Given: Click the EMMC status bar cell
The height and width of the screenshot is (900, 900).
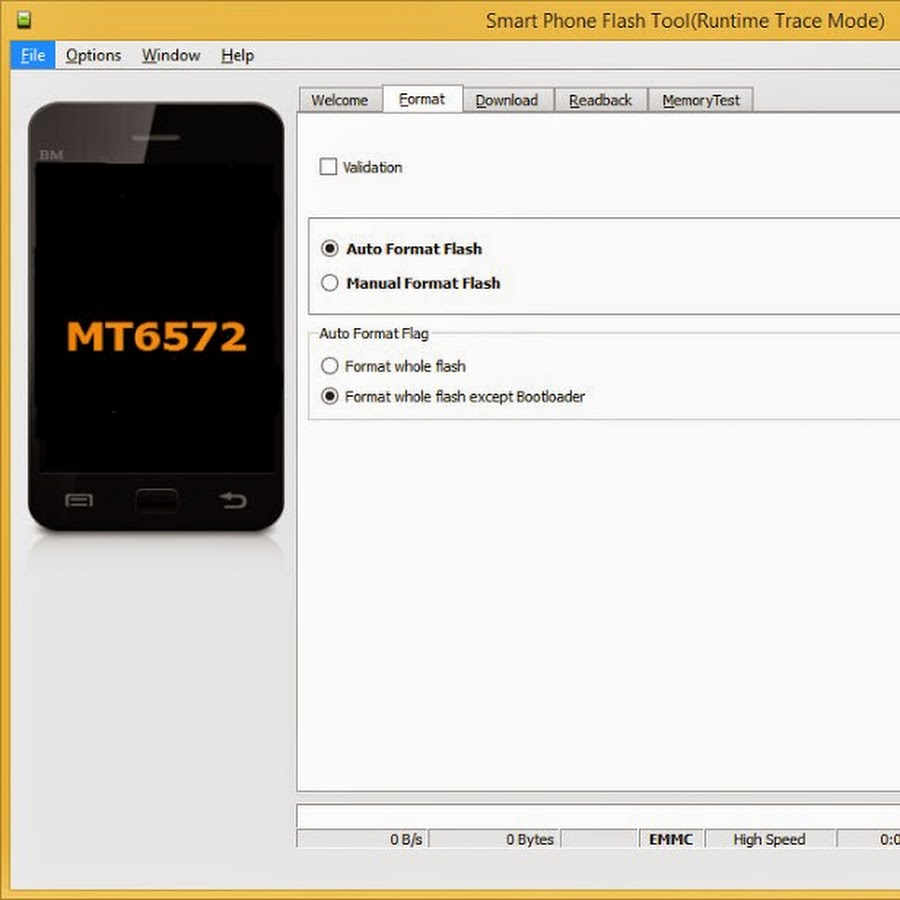Looking at the screenshot, I should [670, 839].
